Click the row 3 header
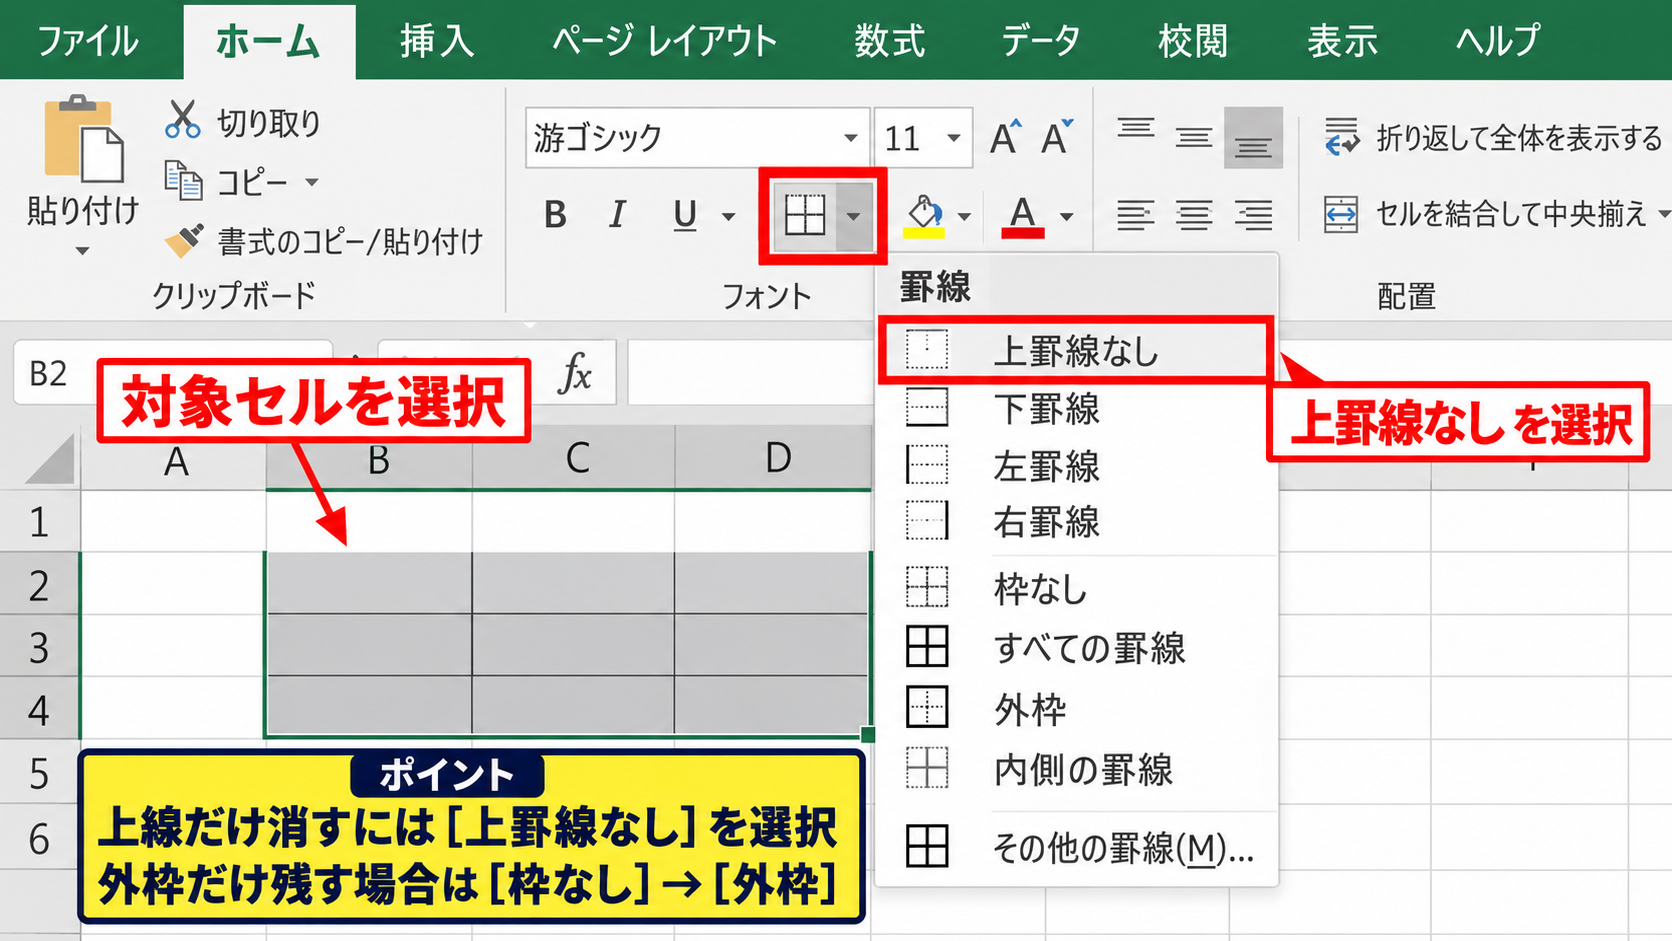The height and width of the screenshot is (941, 1672). click(x=39, y=647)
